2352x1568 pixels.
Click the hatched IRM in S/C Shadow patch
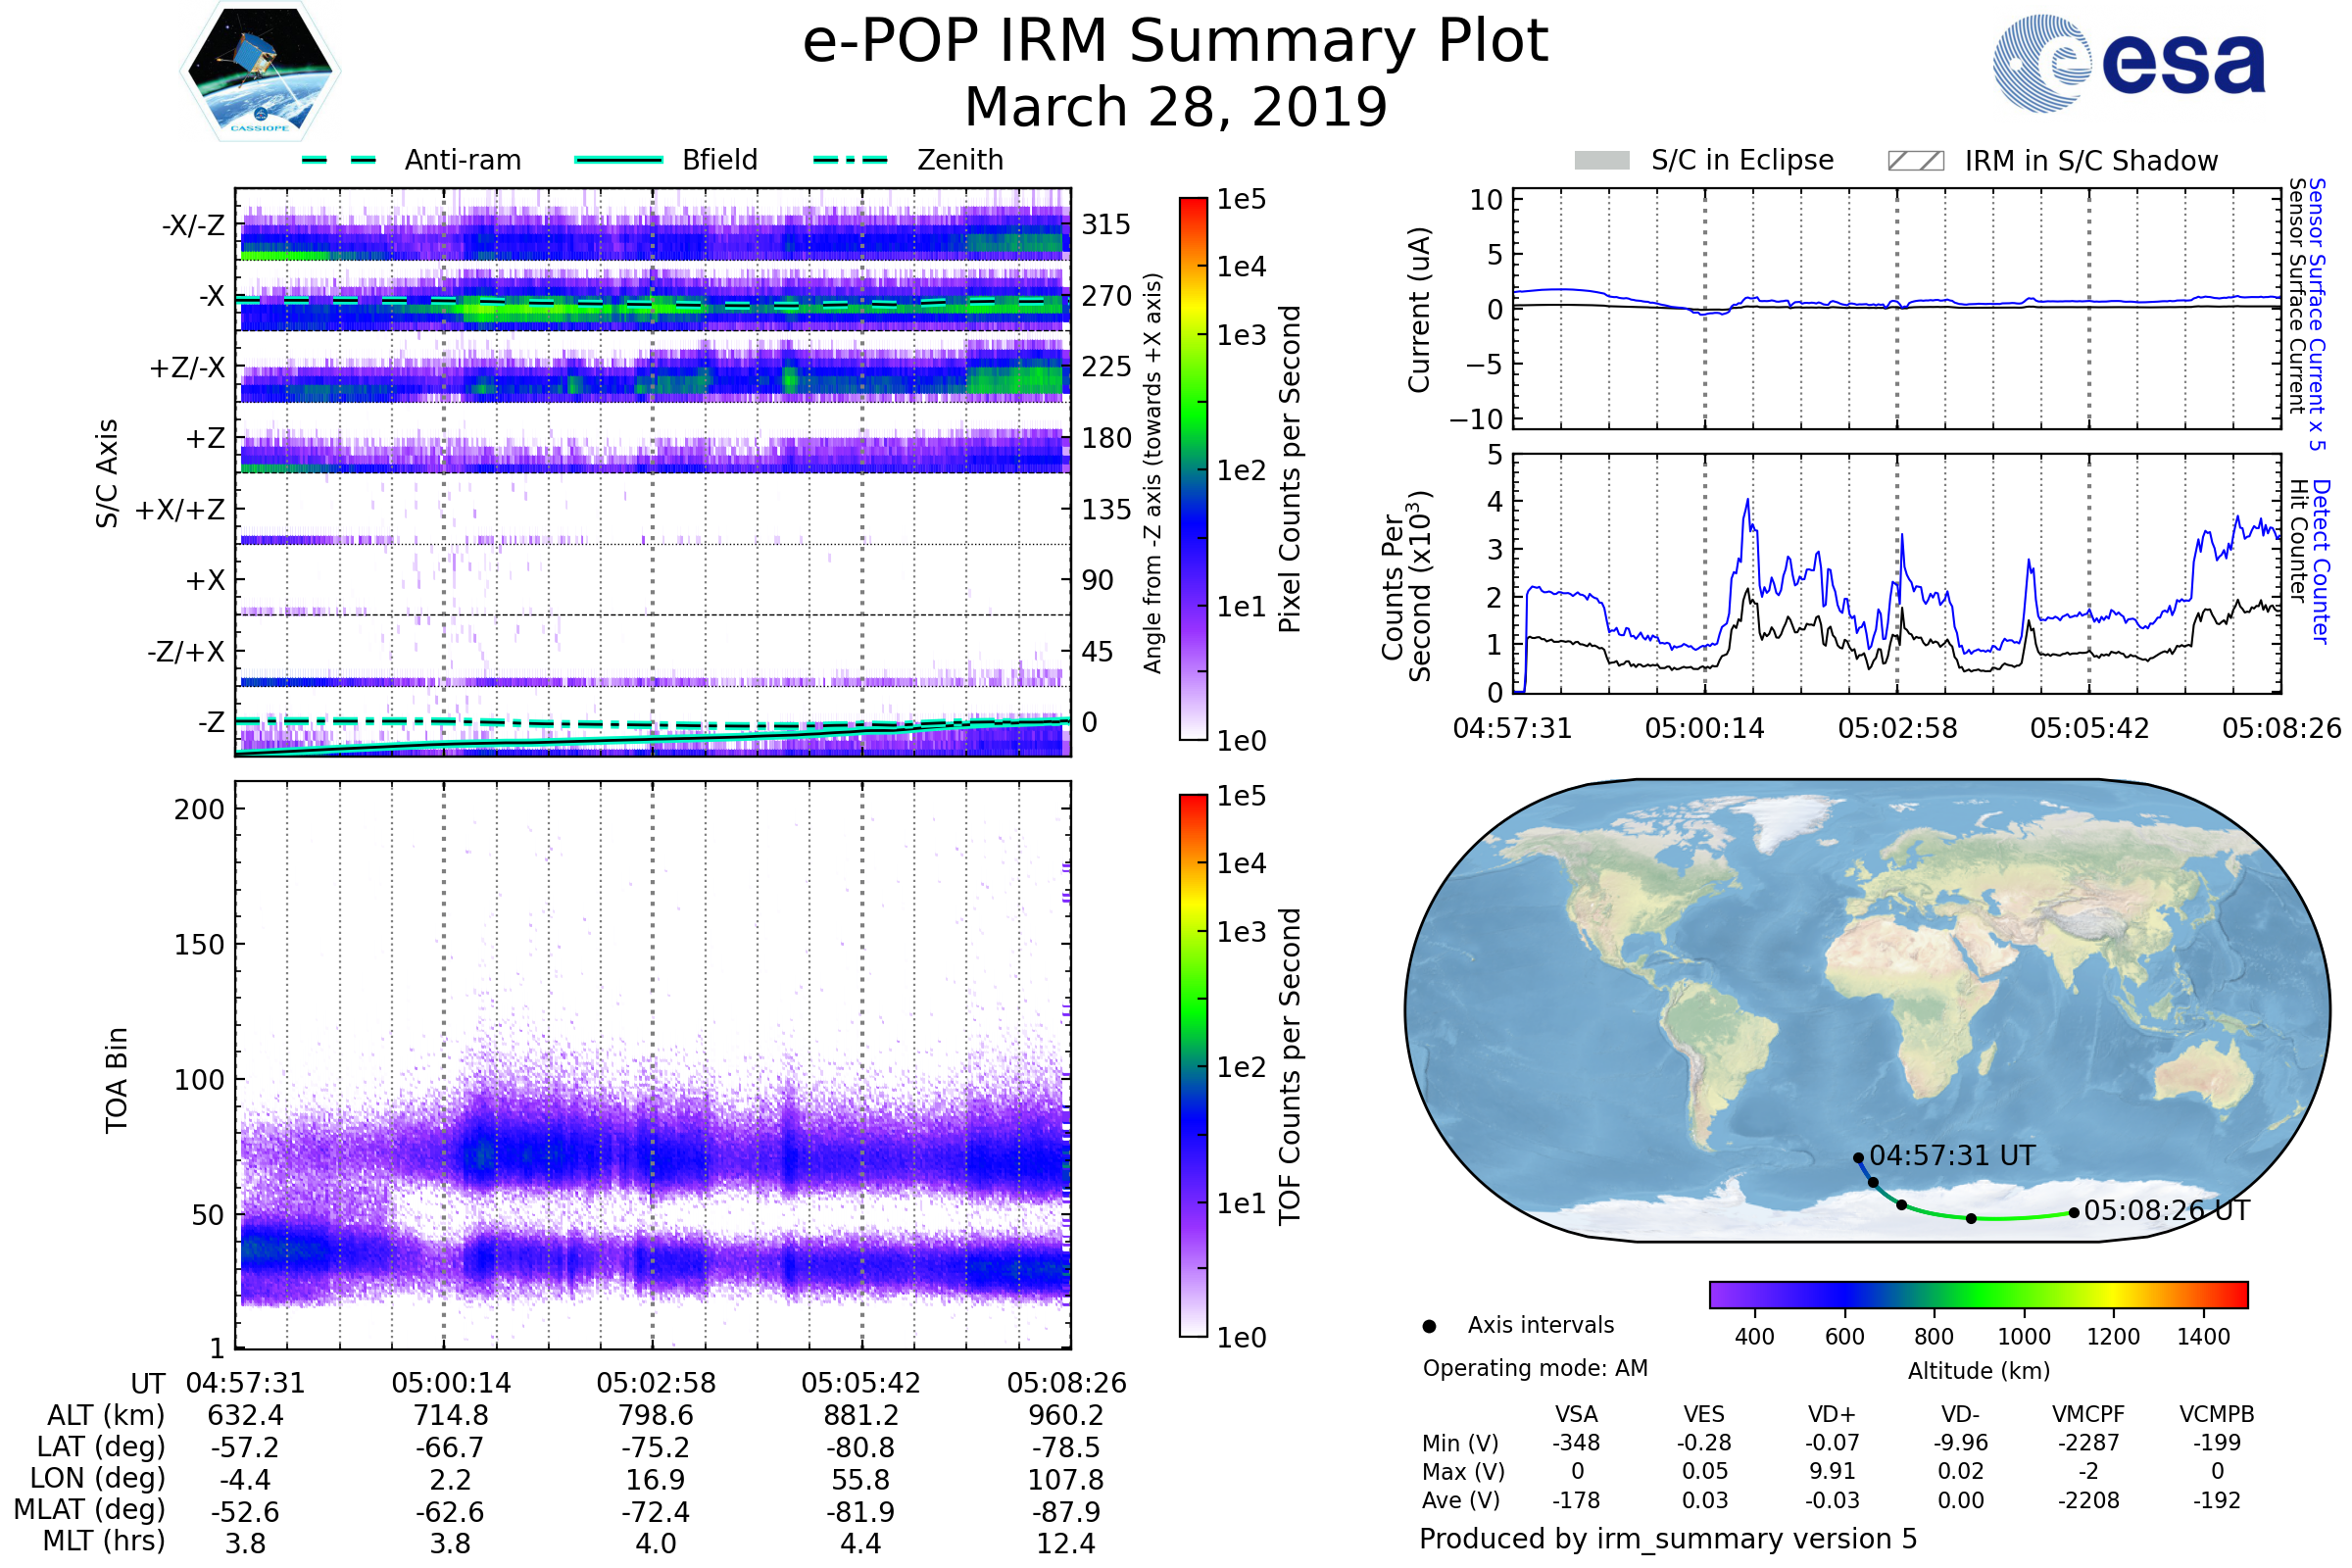pyautogui.click(x=1915, y=161)
